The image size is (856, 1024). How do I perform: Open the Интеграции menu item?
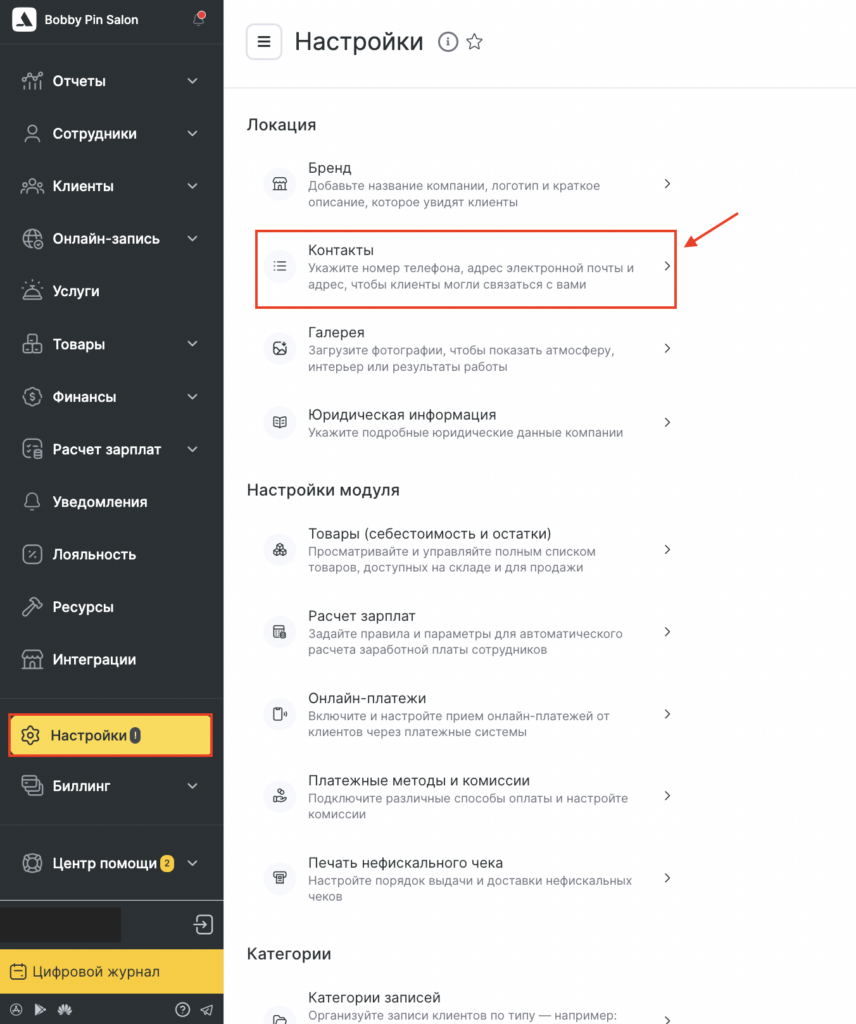point(94,660)
